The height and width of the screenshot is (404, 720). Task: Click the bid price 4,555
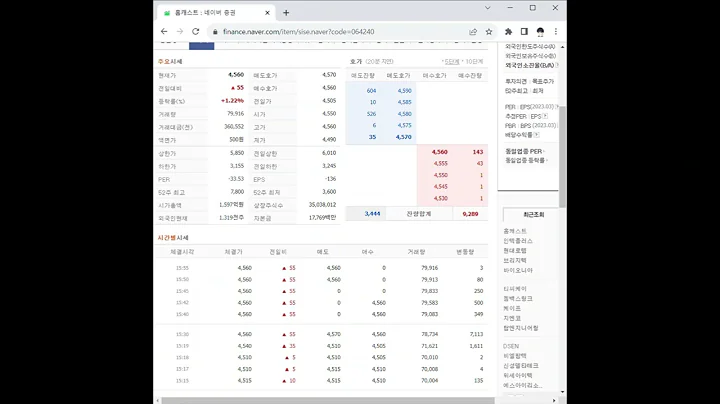coord(440,163)
